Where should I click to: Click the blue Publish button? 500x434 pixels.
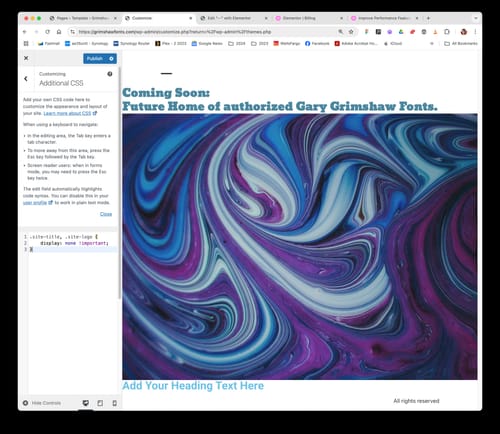coord(95,59)
